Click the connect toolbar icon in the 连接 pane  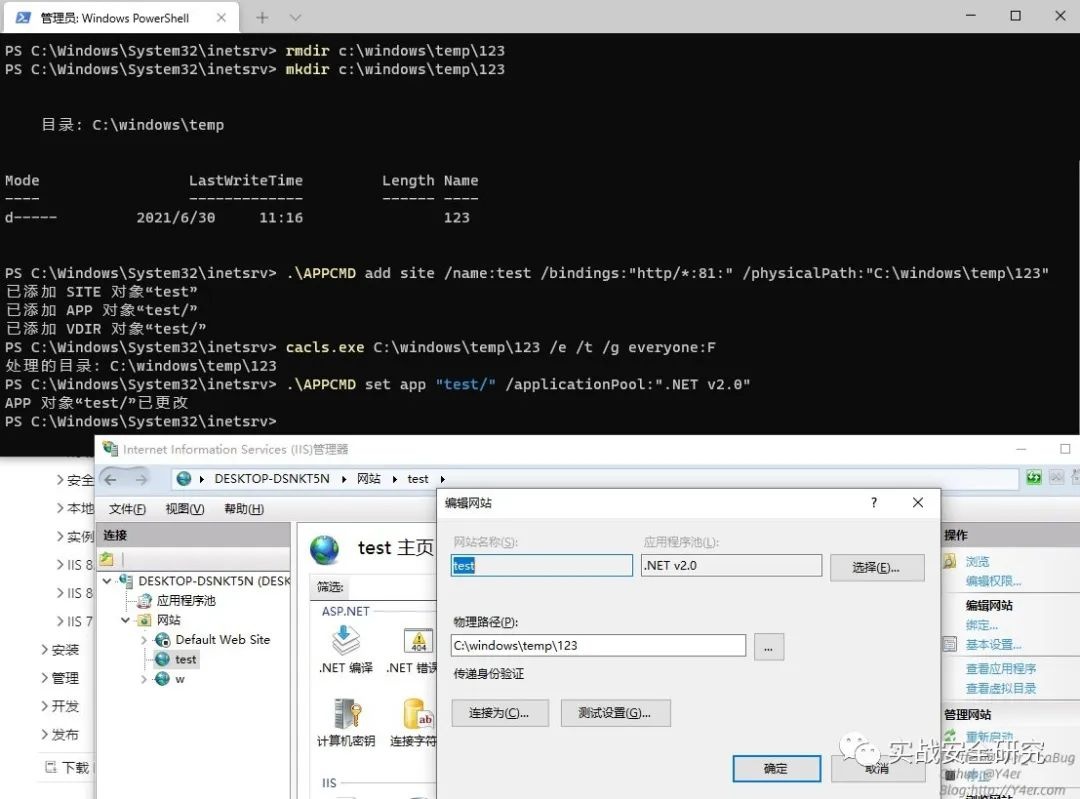pyautogui.click(x=107, y=559)
